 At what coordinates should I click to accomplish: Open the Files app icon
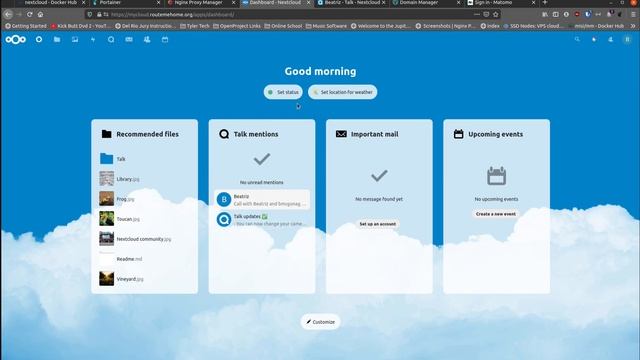click(x=57, y=40)
